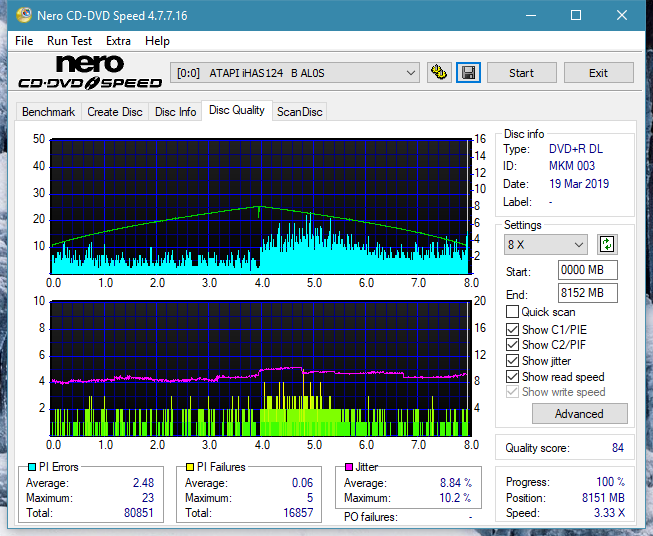This screenshot has height=536, width=653.
Task: Switch to the Create Disc tab
Action: tap(115, 112)
